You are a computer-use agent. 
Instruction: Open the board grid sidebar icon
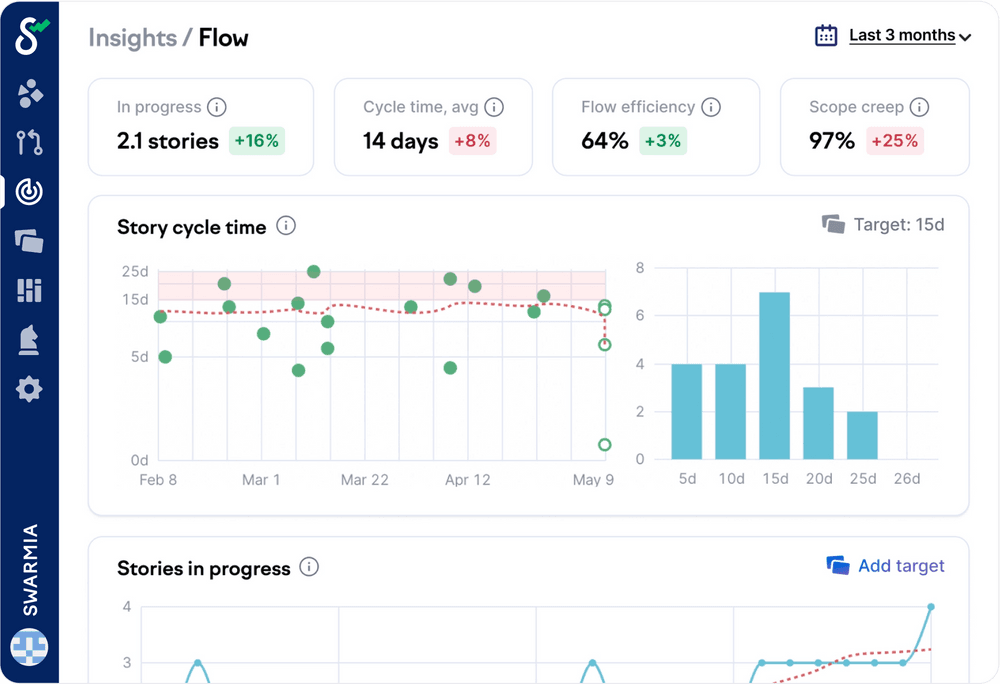30,290
